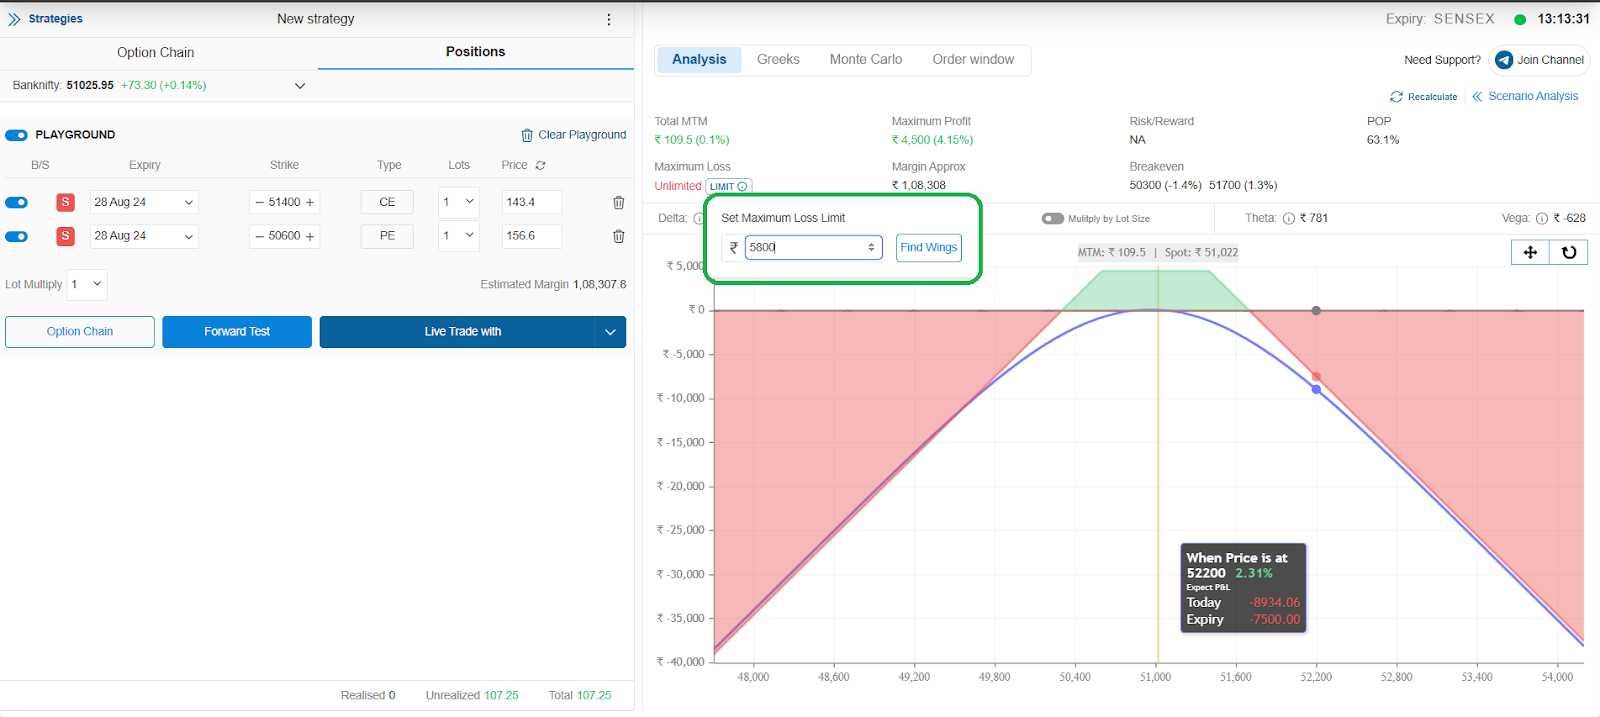Viewport: 1600px width, 717px height.
Task: Open the Order window tab
Action: (x=973, y=60)
